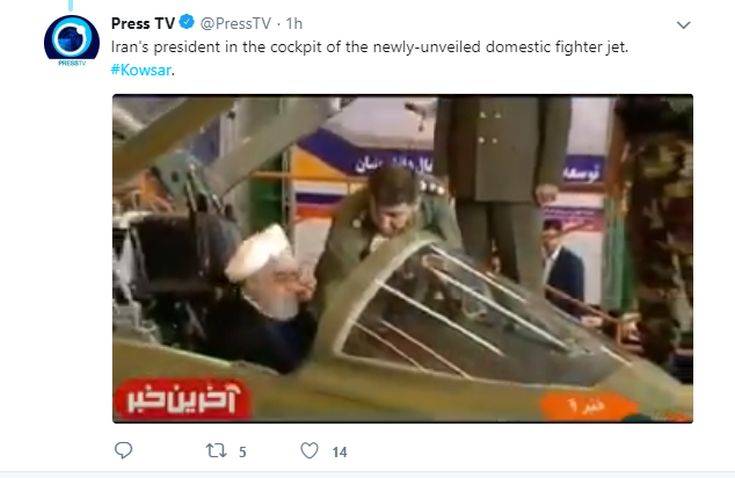This screenshot has height=478, width=735.
Task: Retweet this post via arrows icon
Action: tap(216, 451)
